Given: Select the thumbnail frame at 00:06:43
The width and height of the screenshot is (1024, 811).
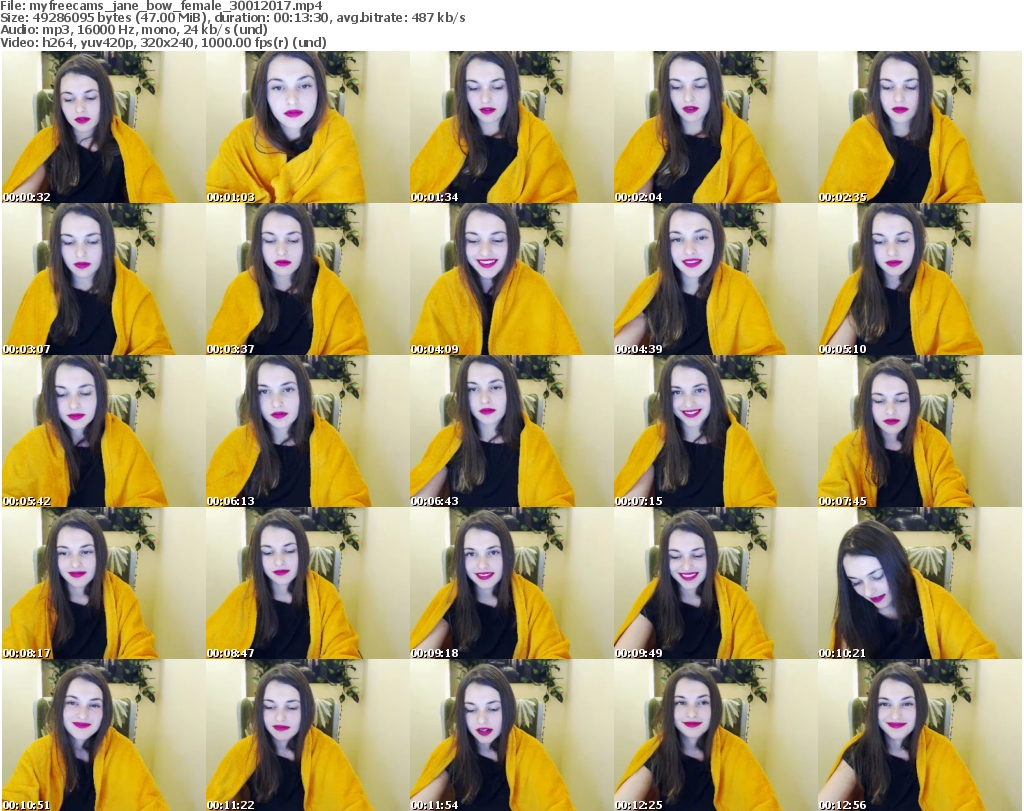Looking at the screenshot, I should (x=511, y=432).
